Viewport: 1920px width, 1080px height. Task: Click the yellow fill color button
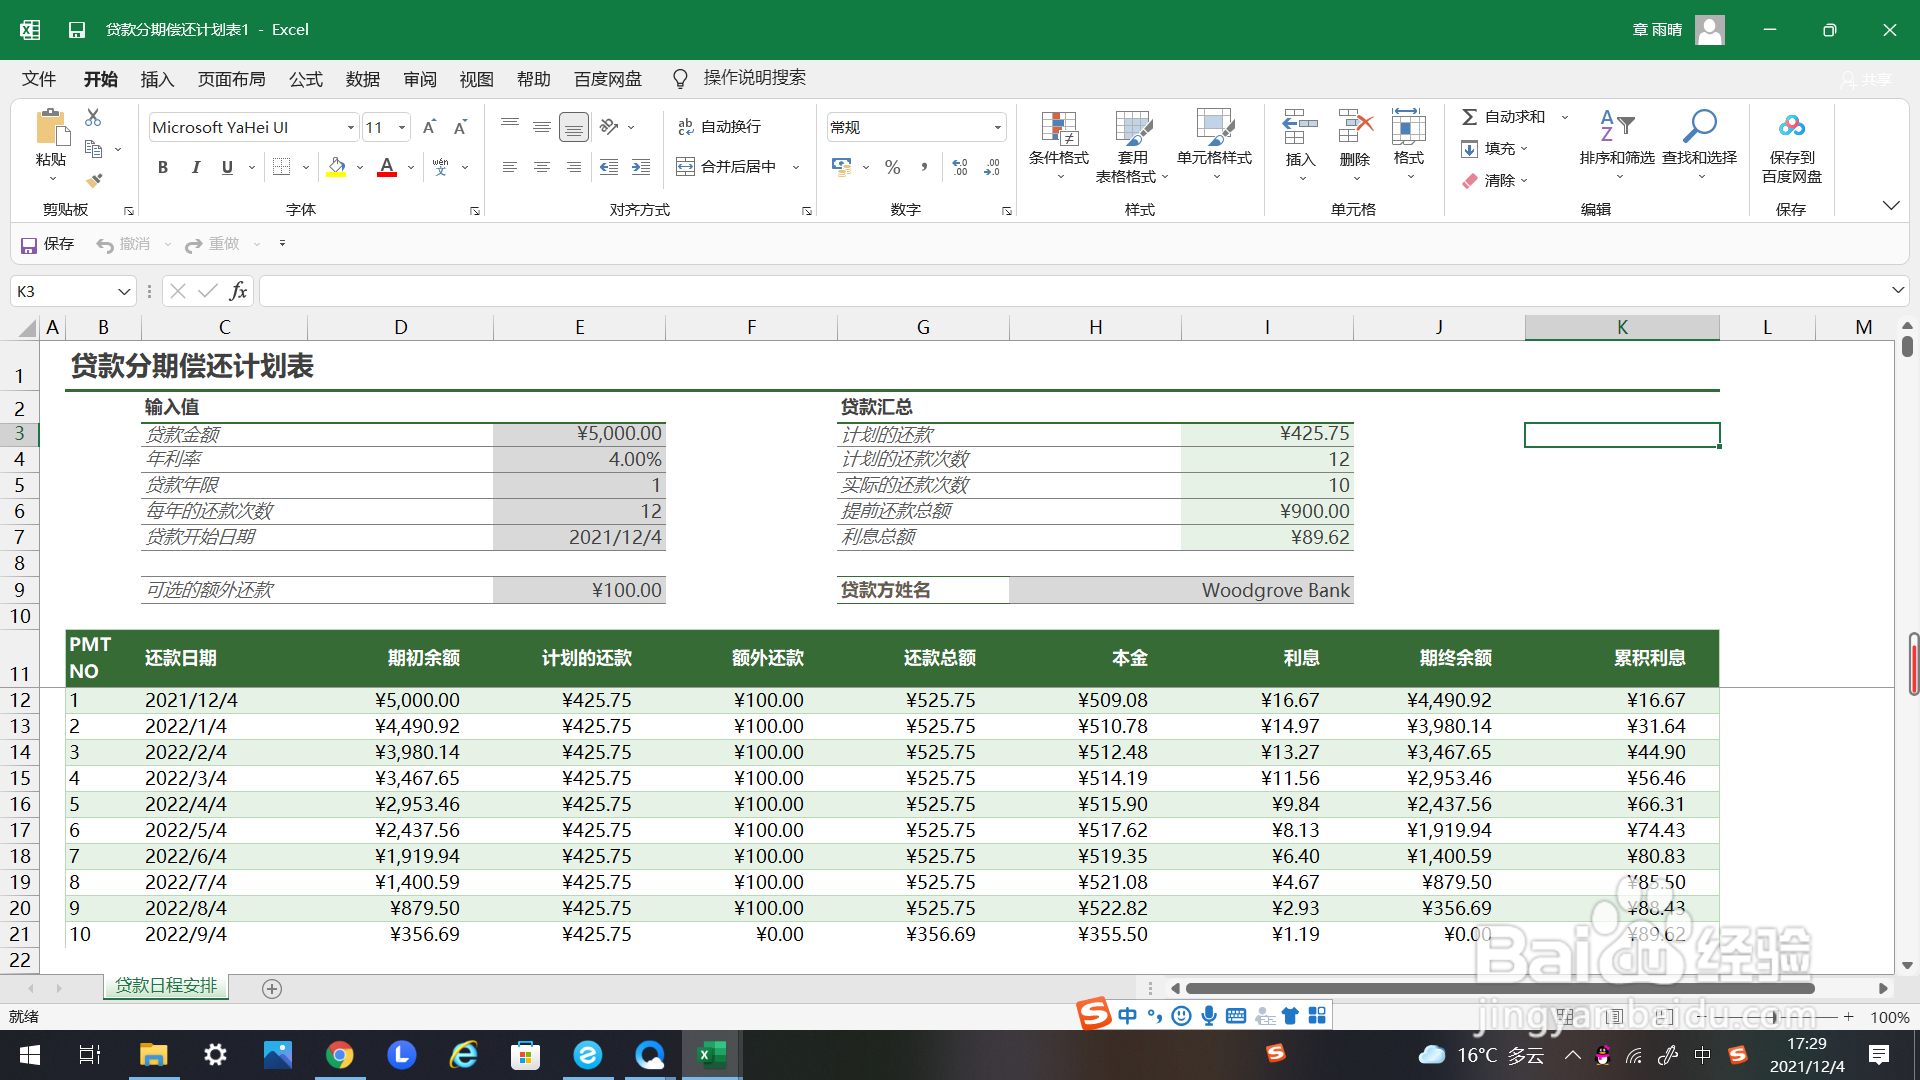click(x=336, y=167)
